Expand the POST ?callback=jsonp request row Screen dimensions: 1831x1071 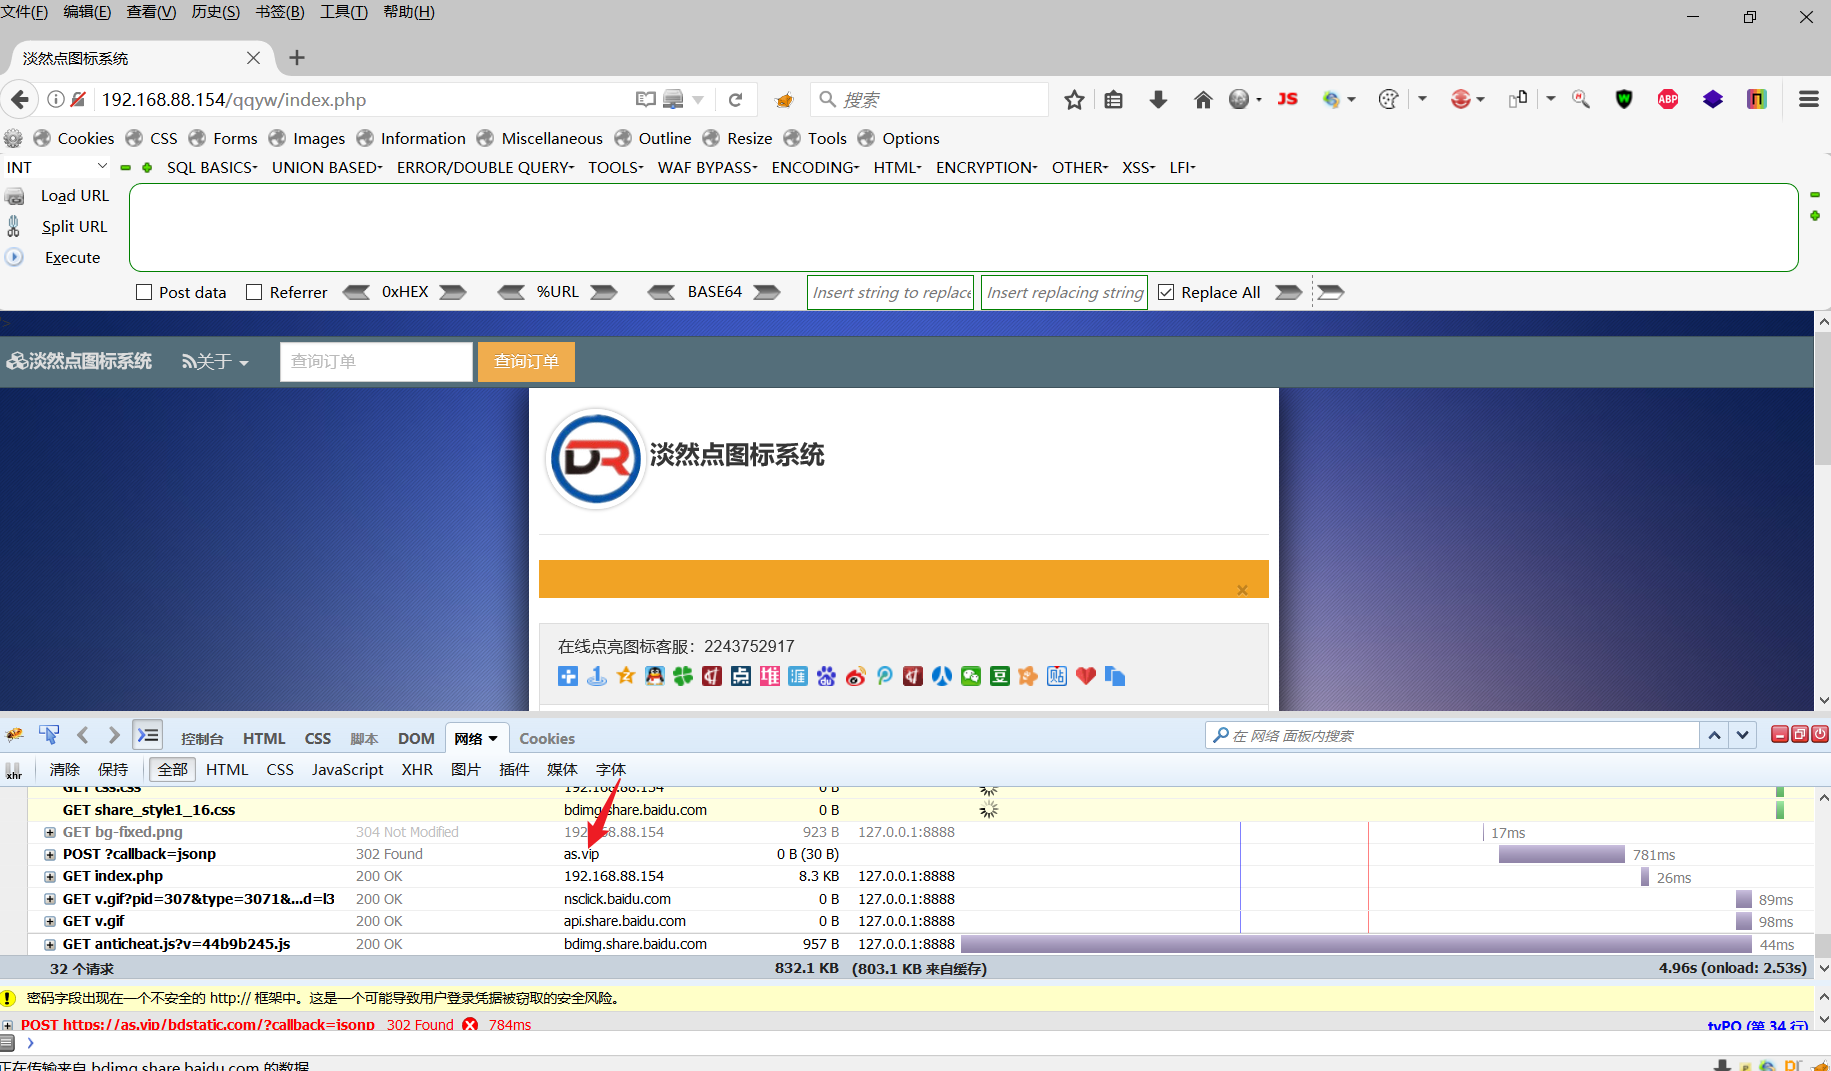point(49,854)
